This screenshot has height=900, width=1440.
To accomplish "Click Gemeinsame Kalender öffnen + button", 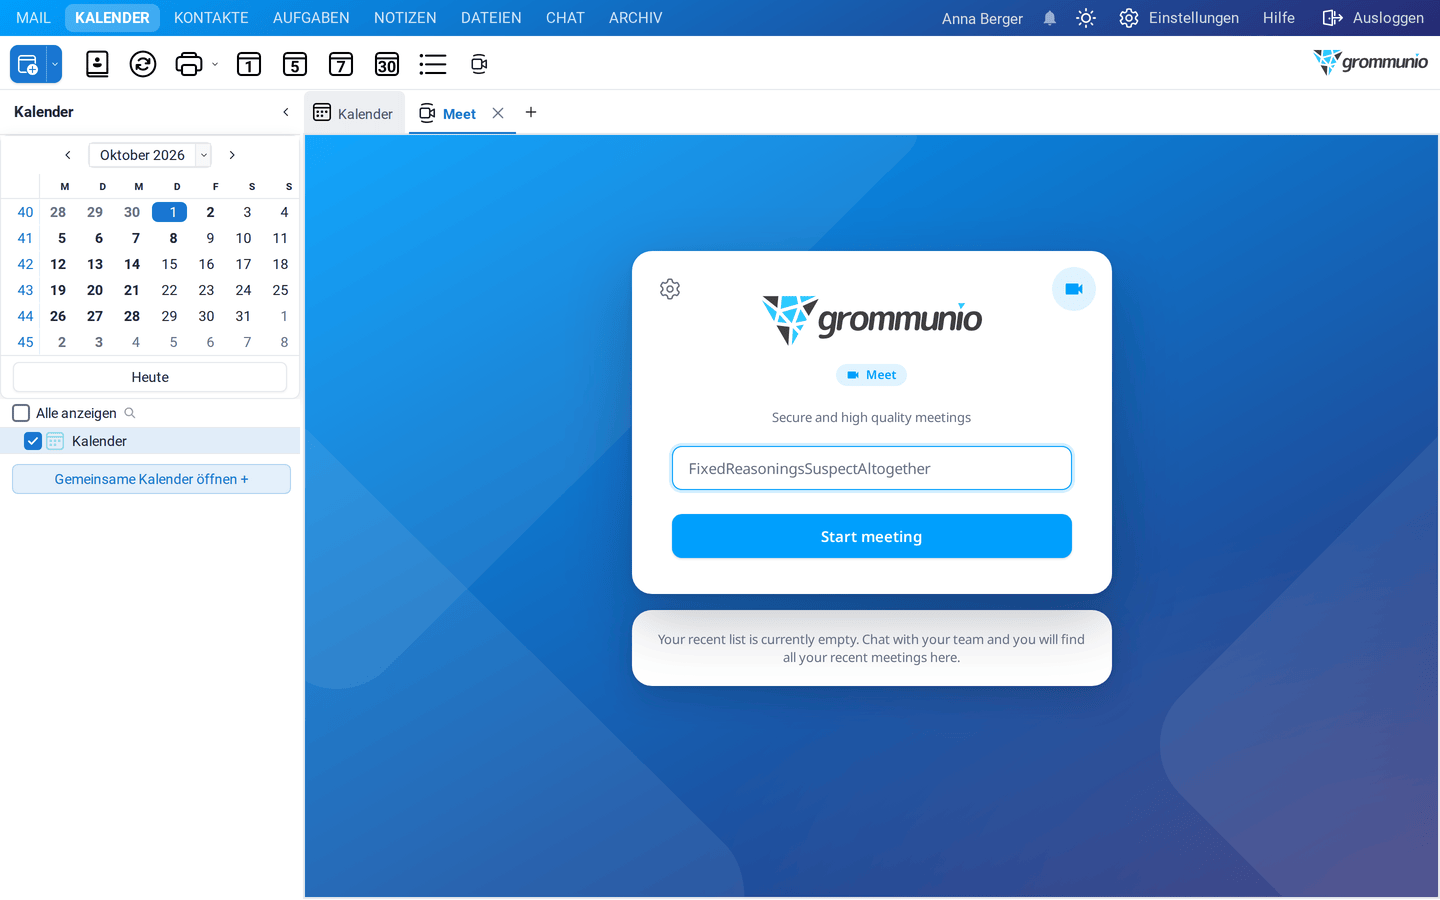I will pos(151,479).
